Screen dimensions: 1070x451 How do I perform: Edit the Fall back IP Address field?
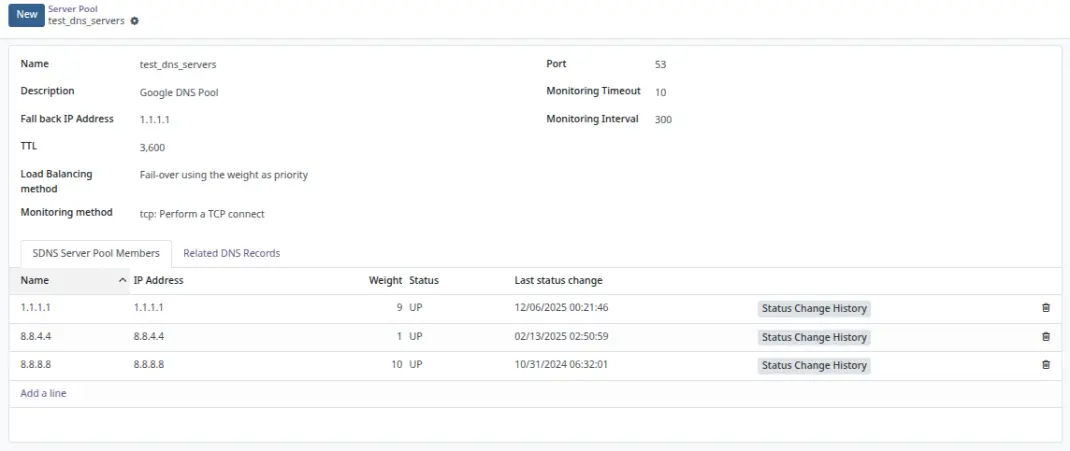pyautogui.click(x=156, y=120)
